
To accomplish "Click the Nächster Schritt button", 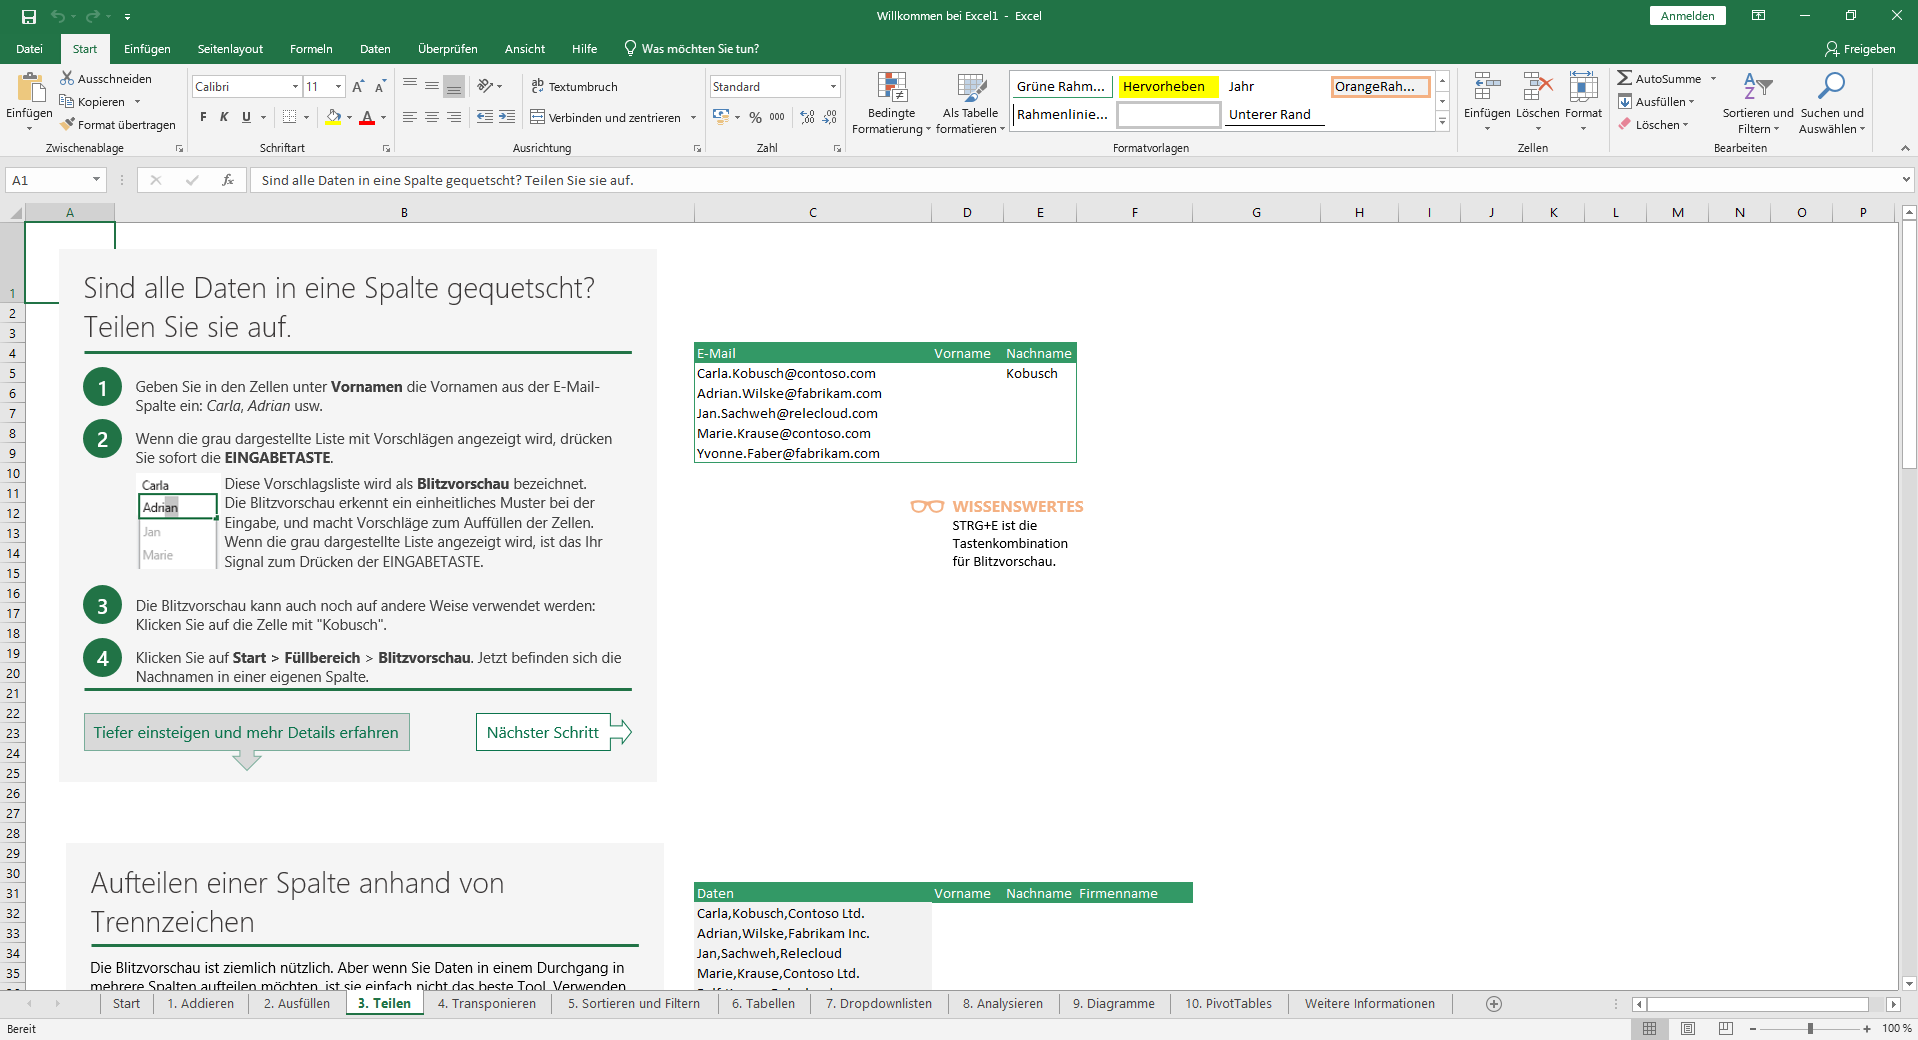I will tap(542, 732).
